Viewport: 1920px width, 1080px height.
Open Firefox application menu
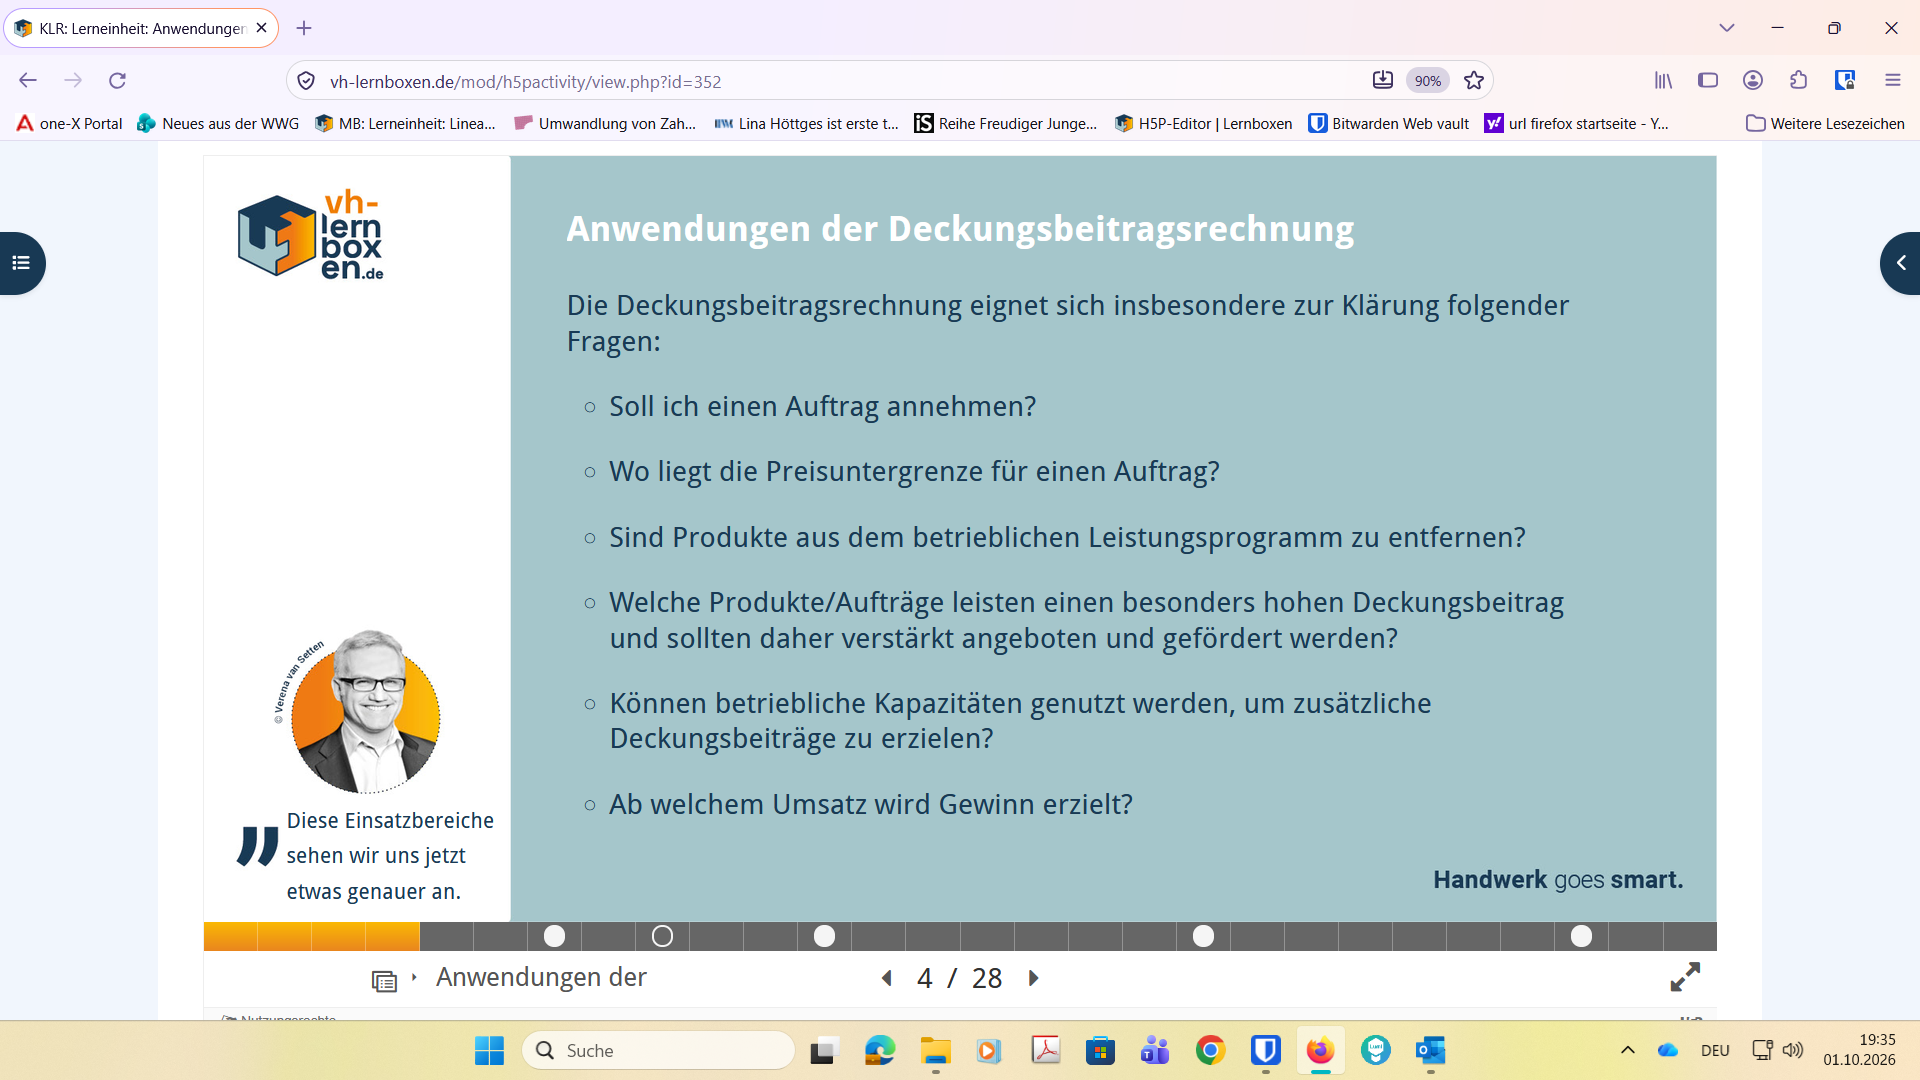pyautogui.click(x=1892, y=80)
